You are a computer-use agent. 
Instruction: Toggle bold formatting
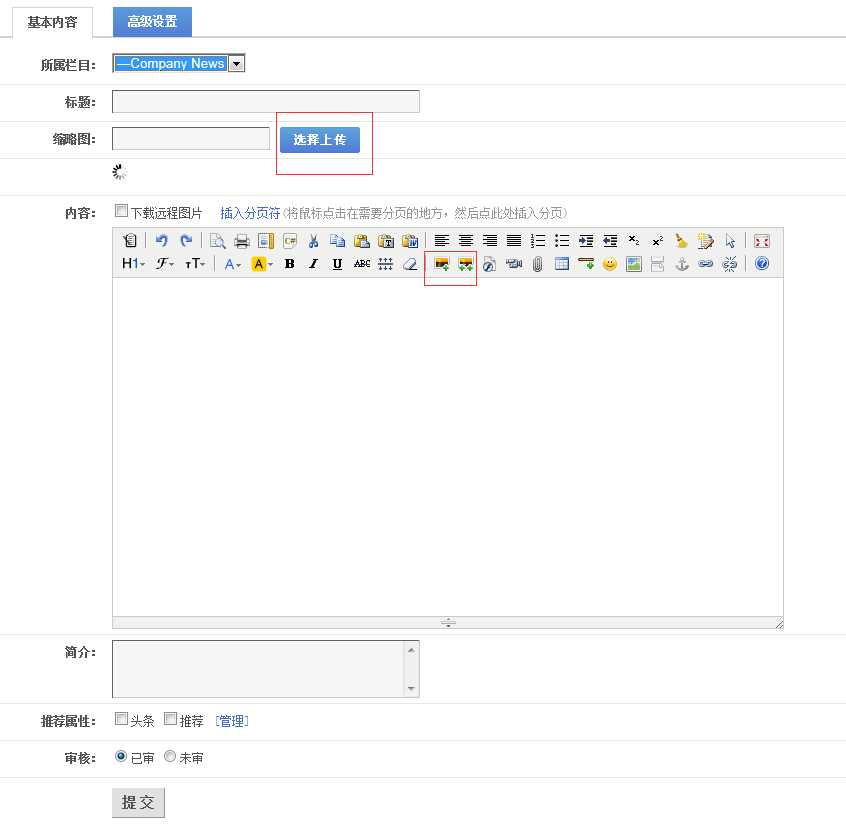290,264
